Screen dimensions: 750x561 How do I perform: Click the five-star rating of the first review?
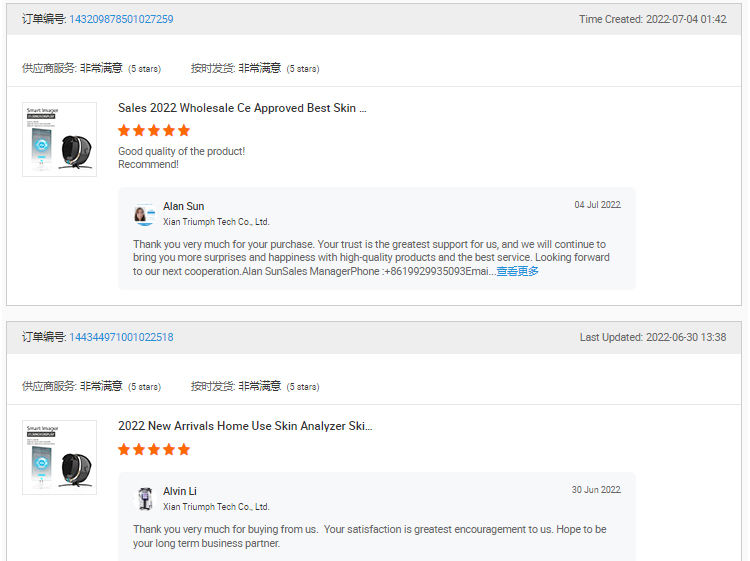[154, 130]
